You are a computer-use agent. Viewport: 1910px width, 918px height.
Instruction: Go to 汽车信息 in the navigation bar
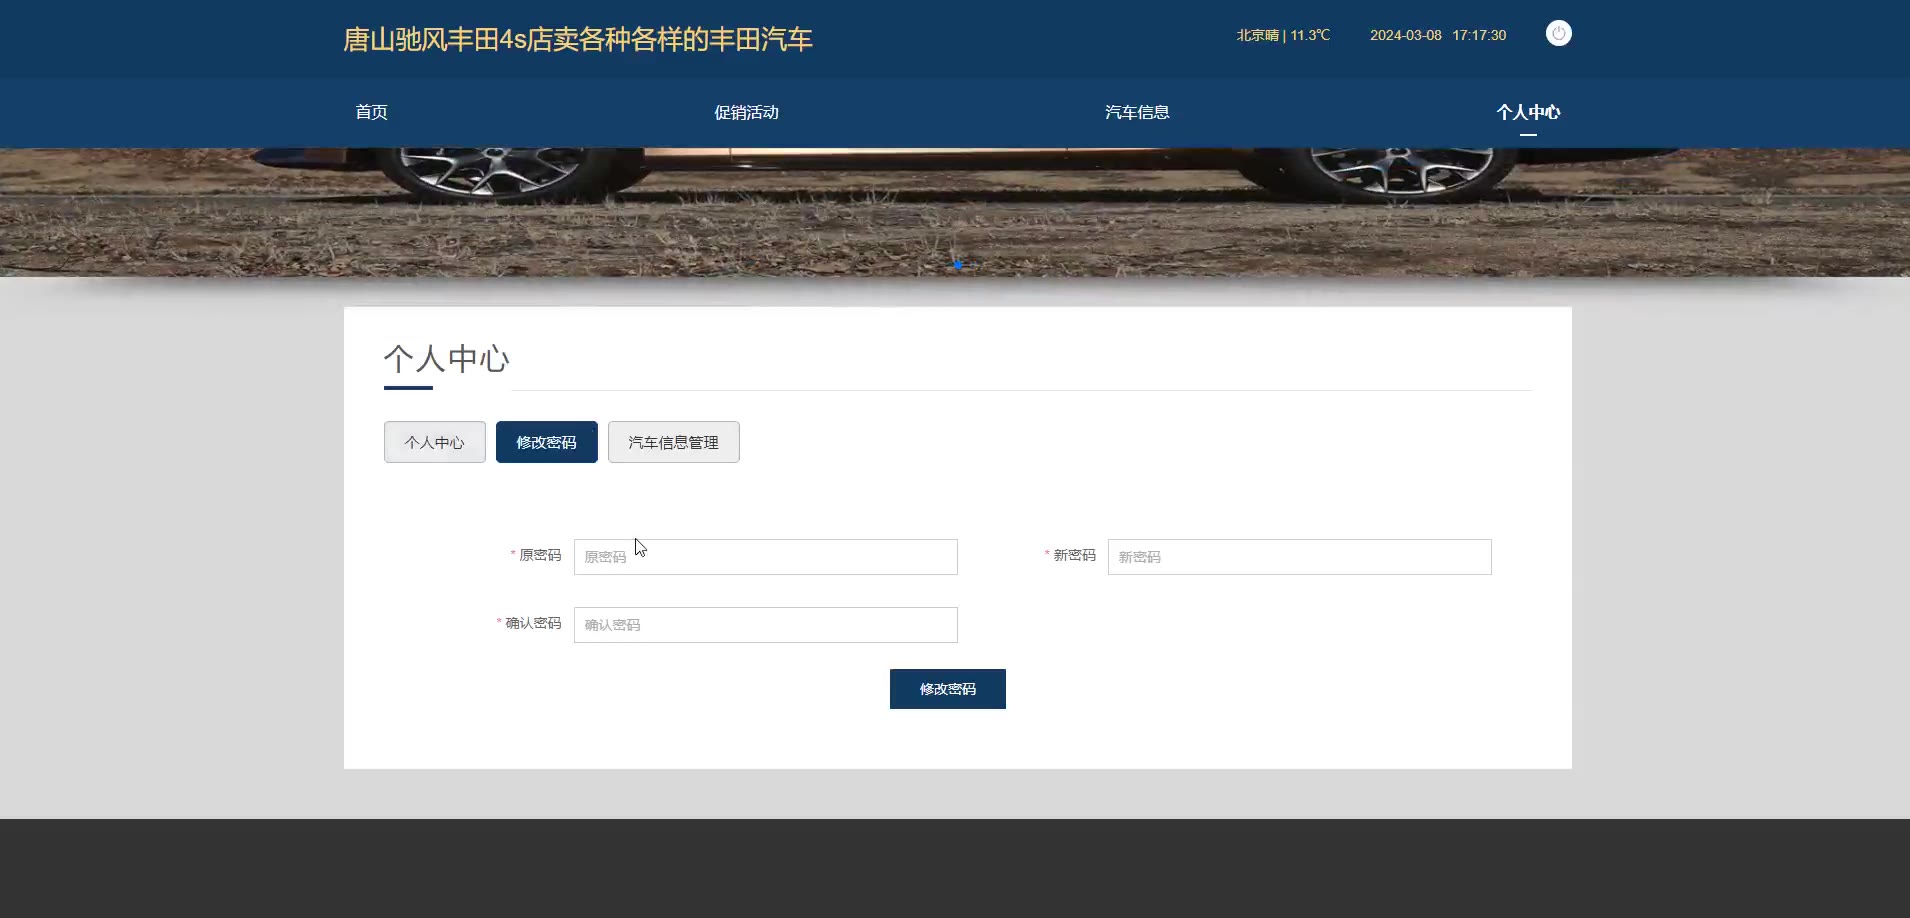click(1137, 112)
